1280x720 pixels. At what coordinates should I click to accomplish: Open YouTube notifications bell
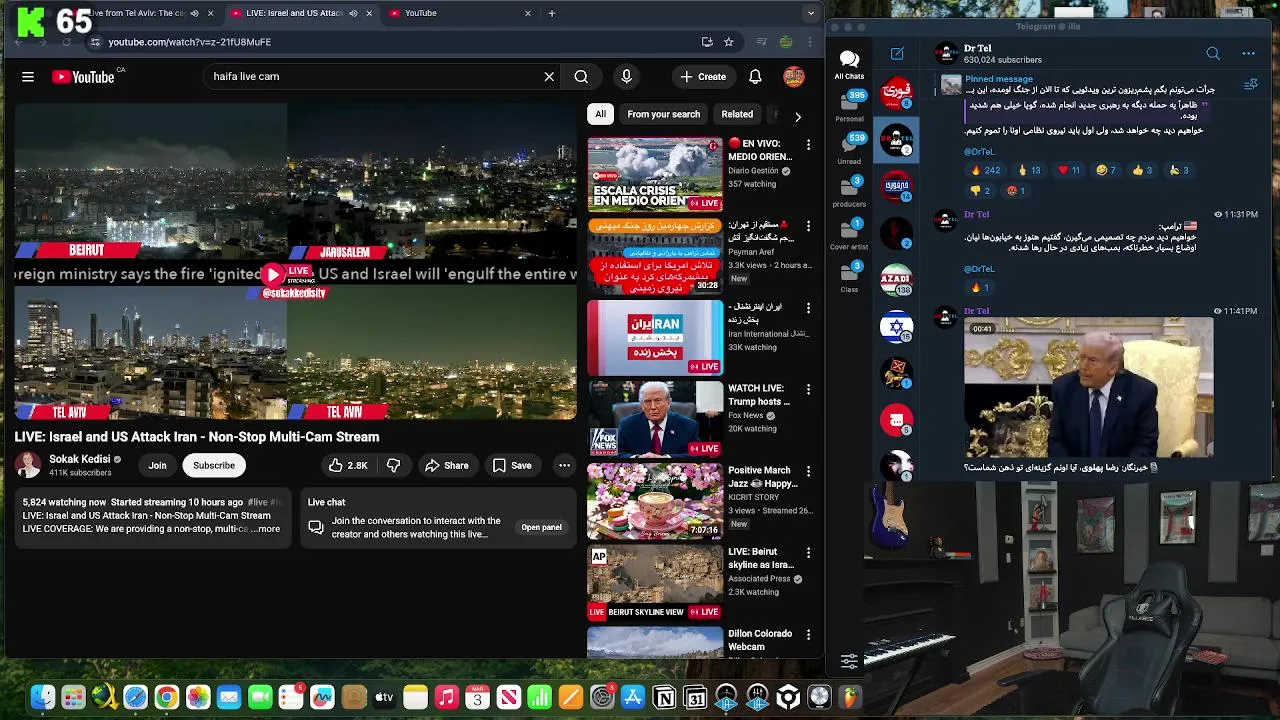[x=755, y=76]
